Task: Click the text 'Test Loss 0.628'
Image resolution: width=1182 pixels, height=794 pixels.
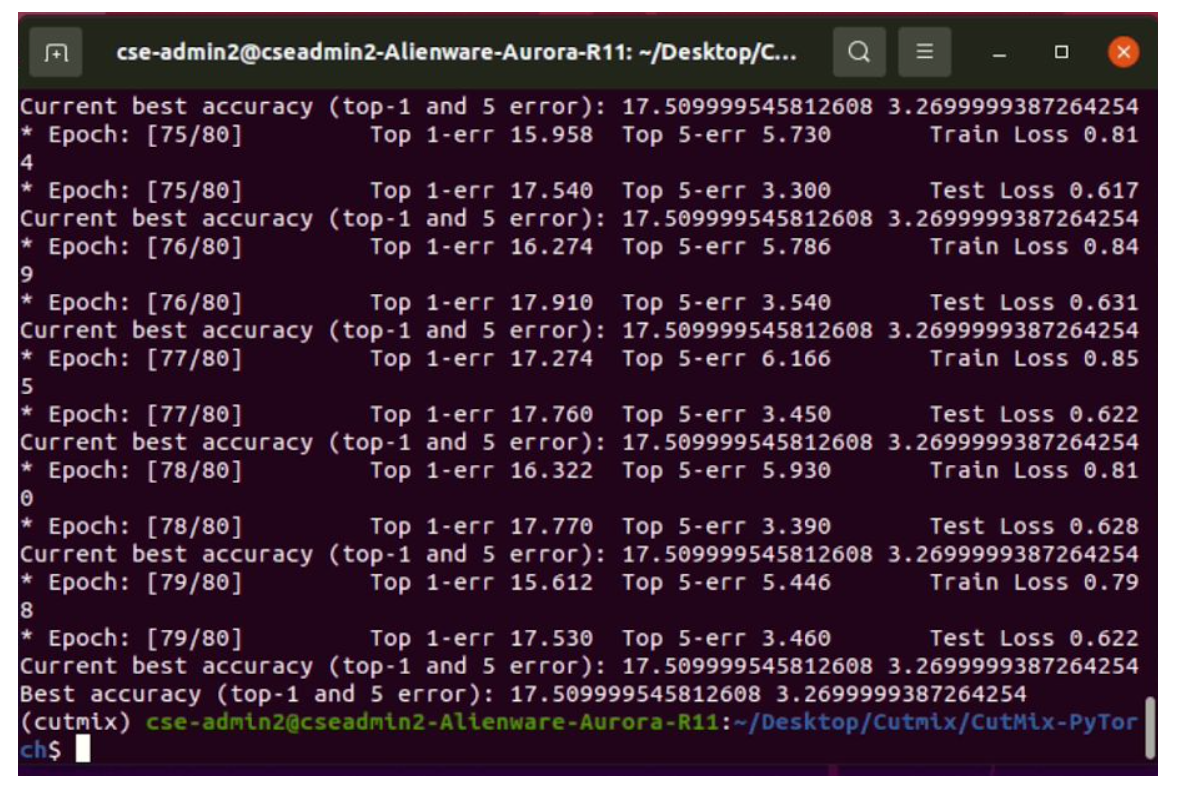Action: coord(1033,526)
